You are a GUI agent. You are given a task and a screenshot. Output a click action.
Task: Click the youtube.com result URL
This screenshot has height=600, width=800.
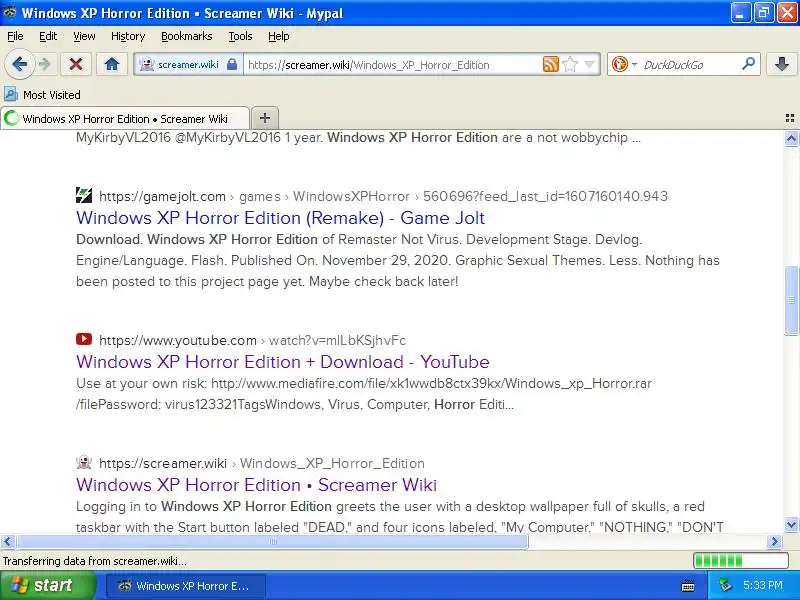[x=253, y=340]
